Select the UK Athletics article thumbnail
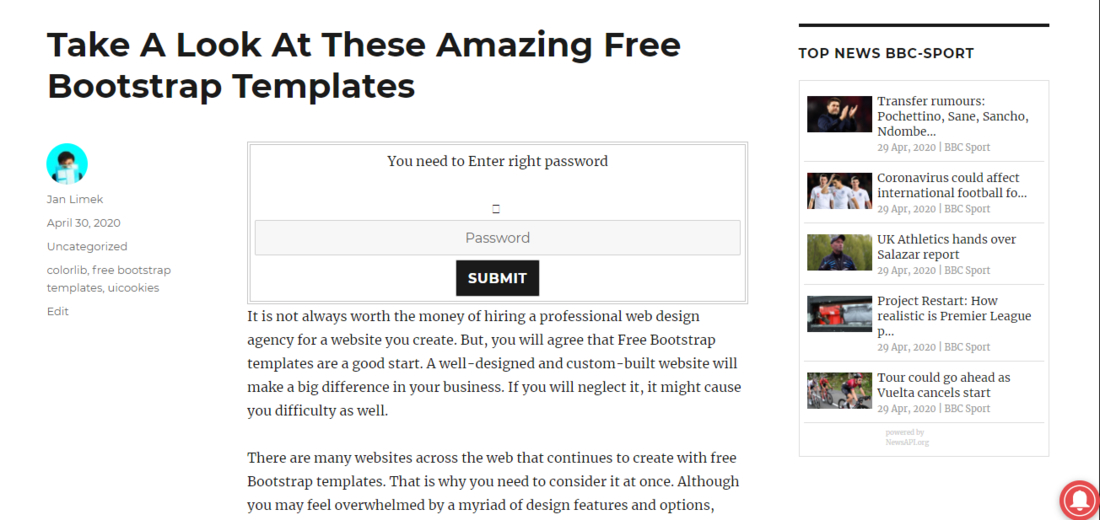Image resolution: width=1100 pixels, height=520 pixels. pyautogui.click(x=840, y=252)
